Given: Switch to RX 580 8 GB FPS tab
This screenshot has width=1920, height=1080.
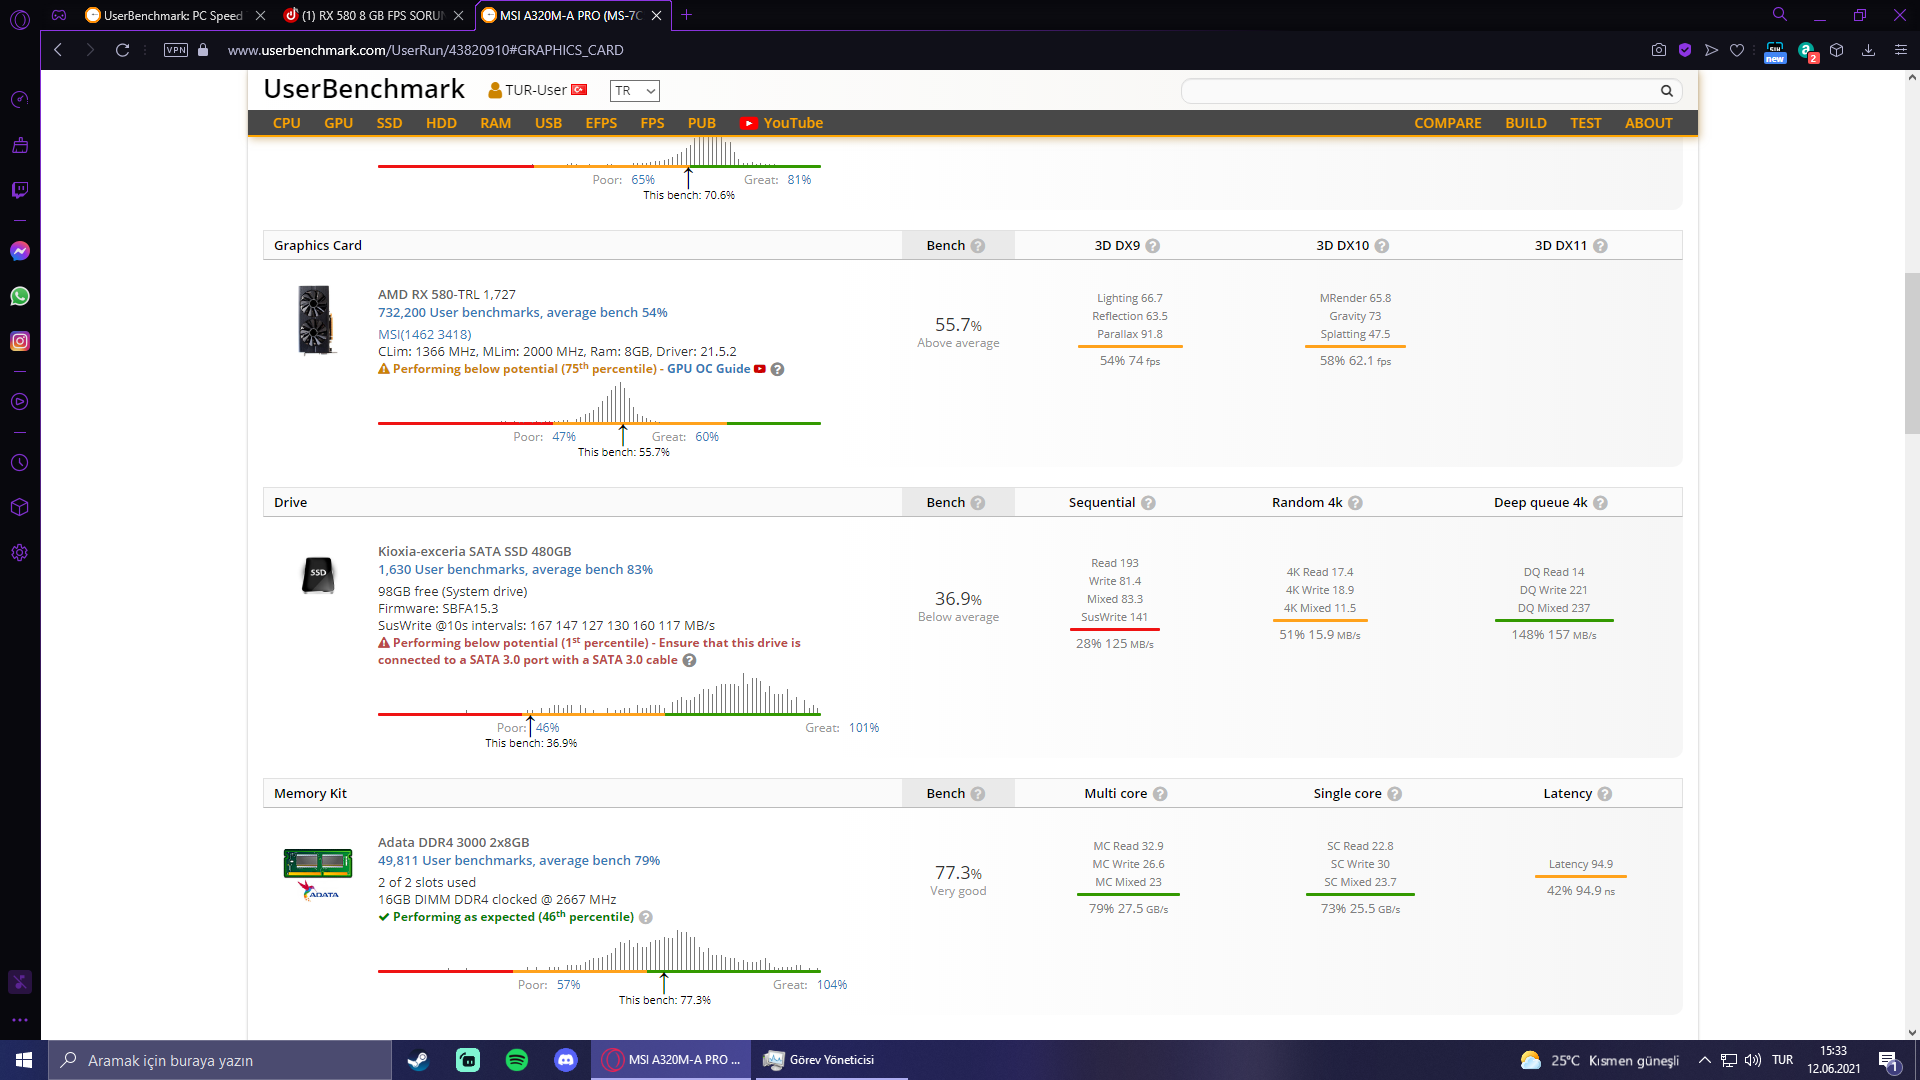Looking at the screenshot, I should coord(373,15).
